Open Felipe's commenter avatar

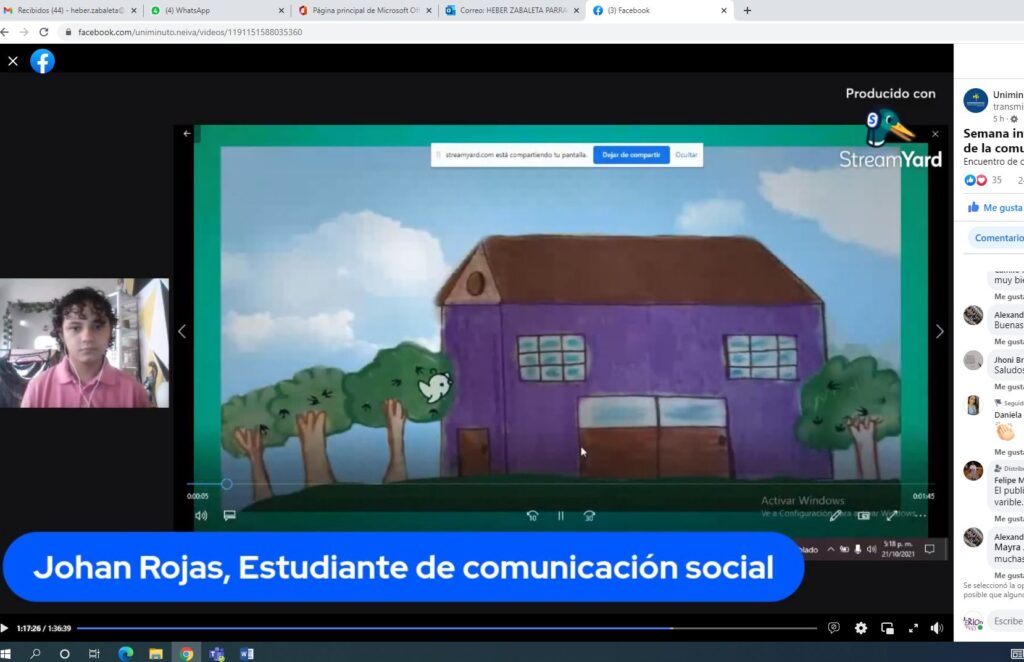[x=973, y=471]
